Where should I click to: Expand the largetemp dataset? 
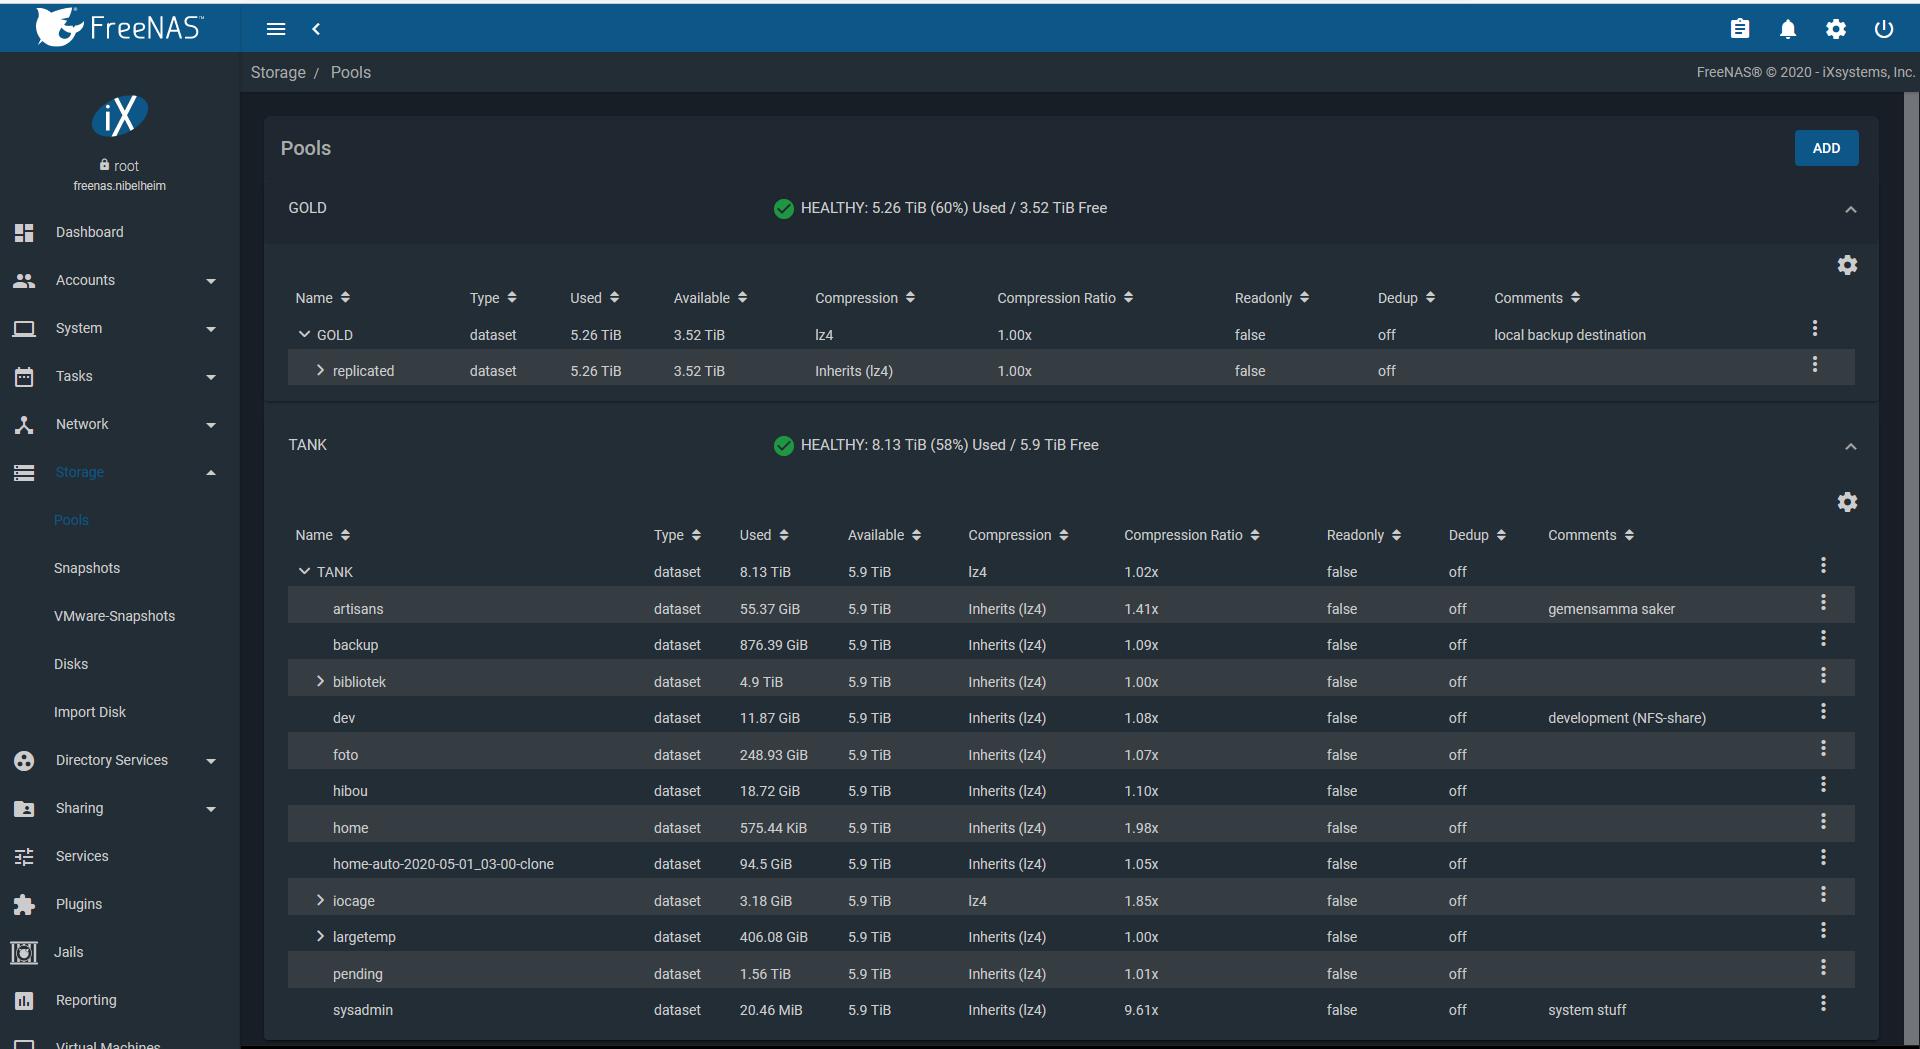click(x=320, y=936)
